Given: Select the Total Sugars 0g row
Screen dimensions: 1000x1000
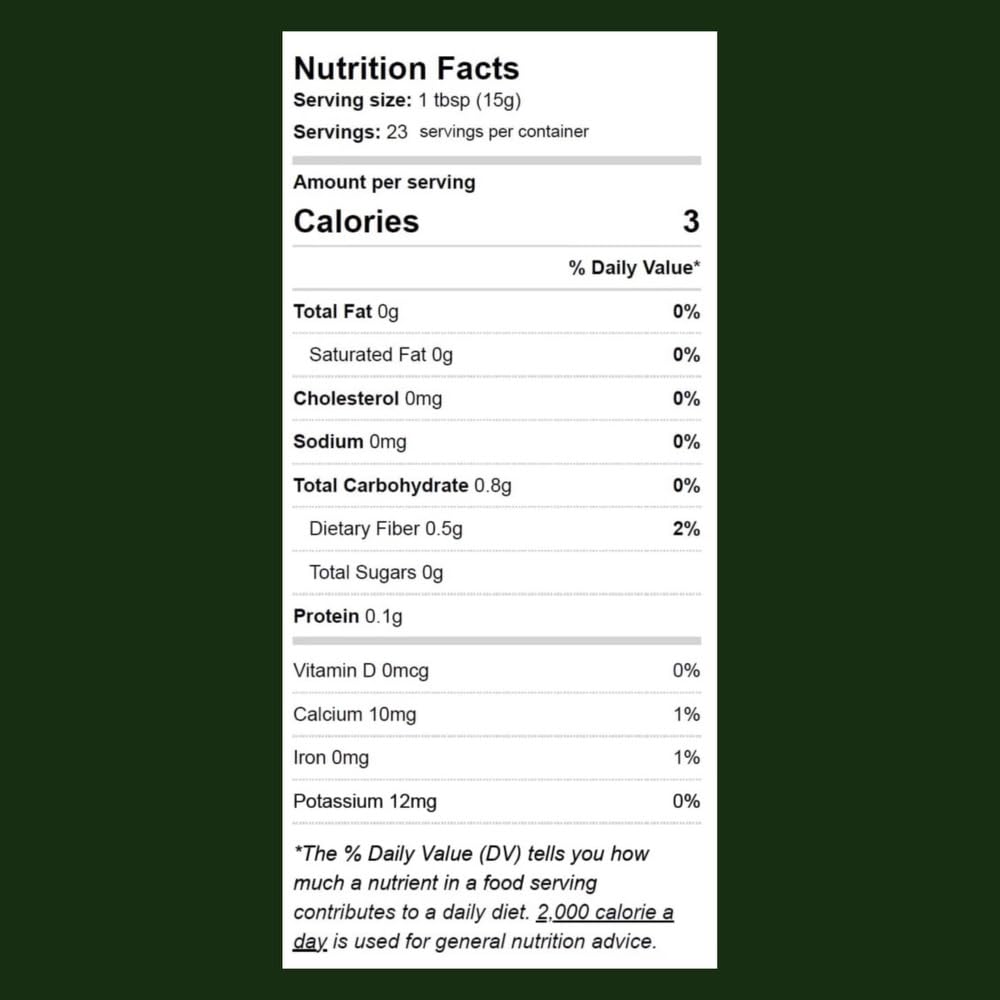Looking at the screenshot, I should 497,573.
